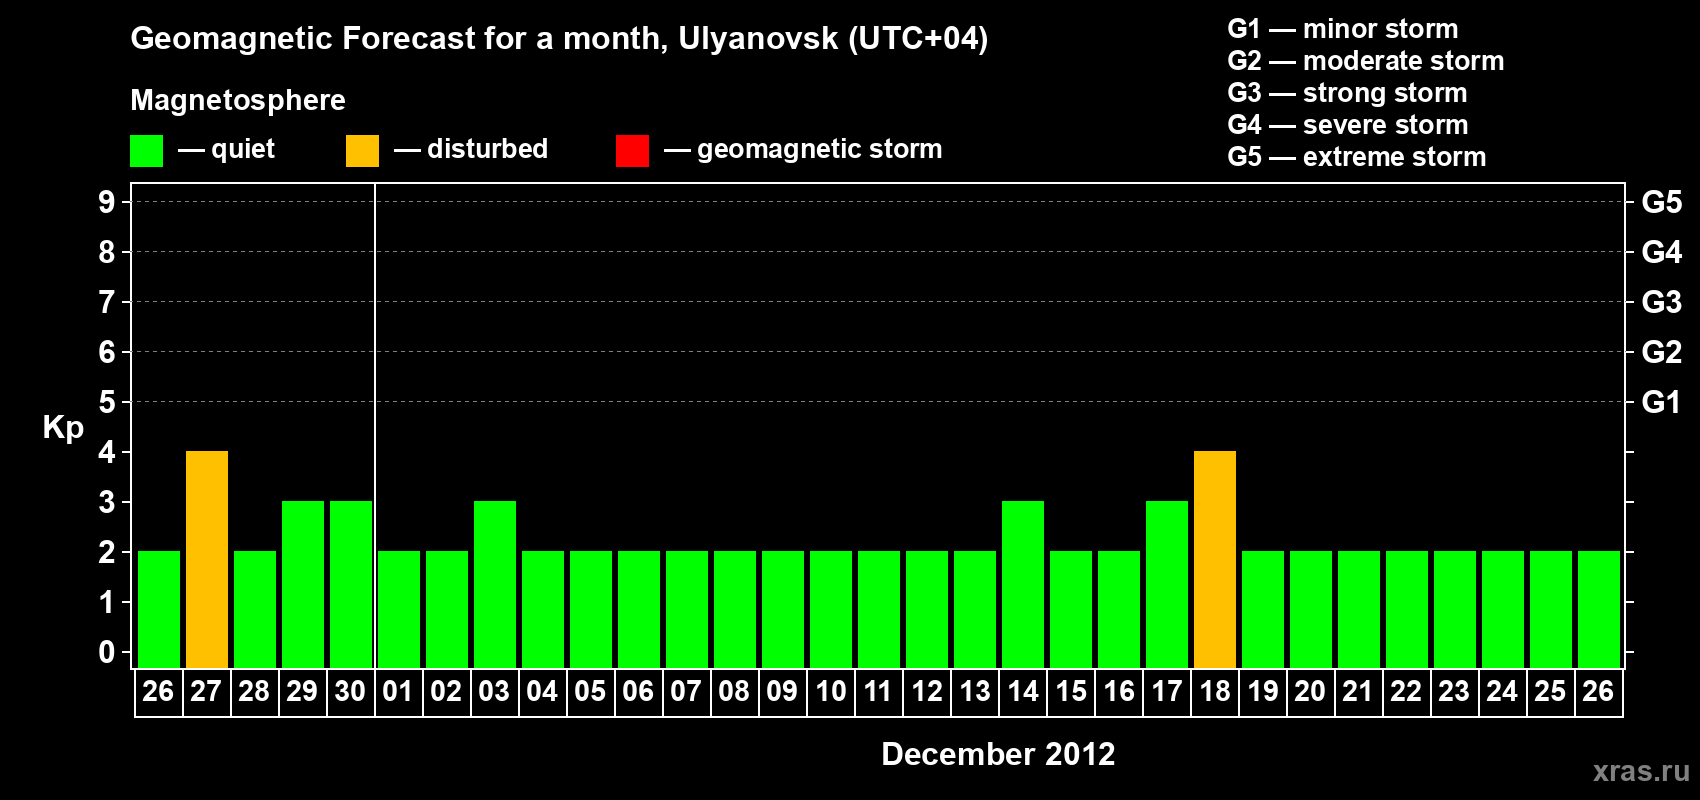Click the 'disturbed' legend label

click(487, 149)
